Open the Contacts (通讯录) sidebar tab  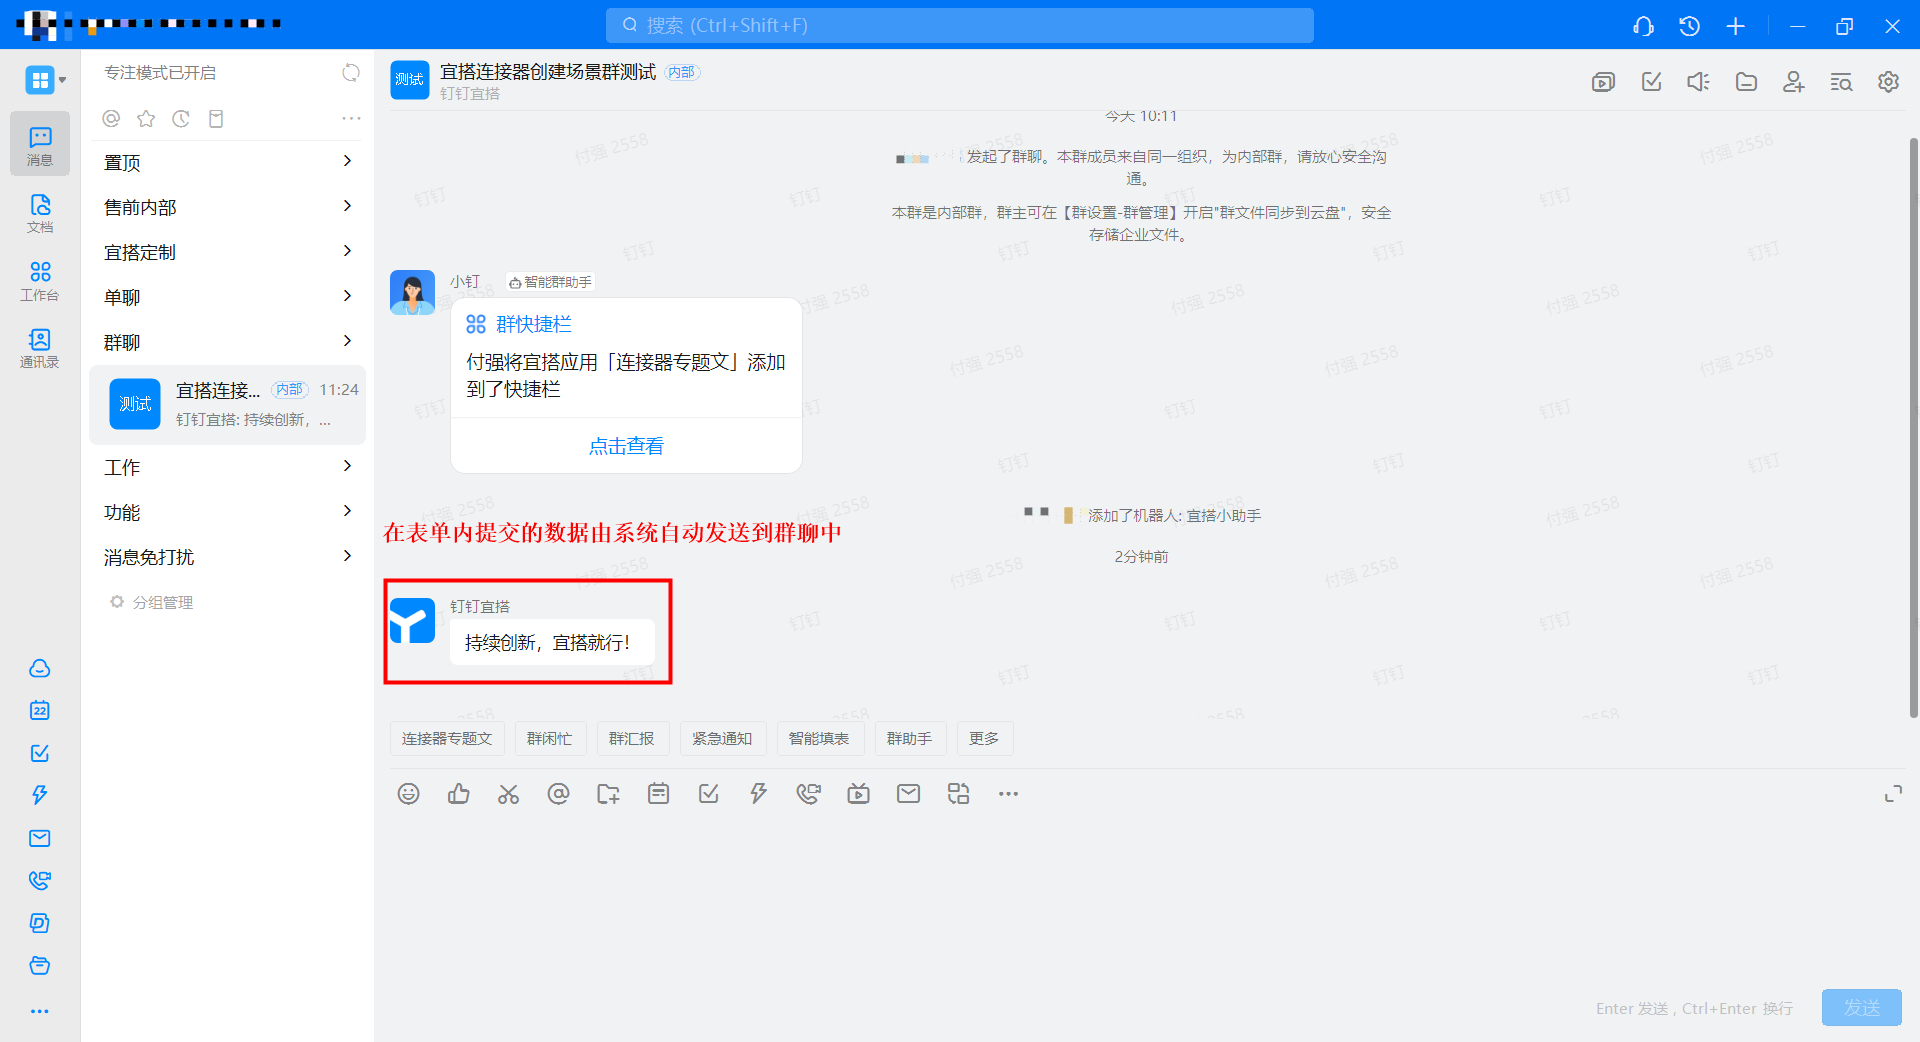[x=40, y=348]
